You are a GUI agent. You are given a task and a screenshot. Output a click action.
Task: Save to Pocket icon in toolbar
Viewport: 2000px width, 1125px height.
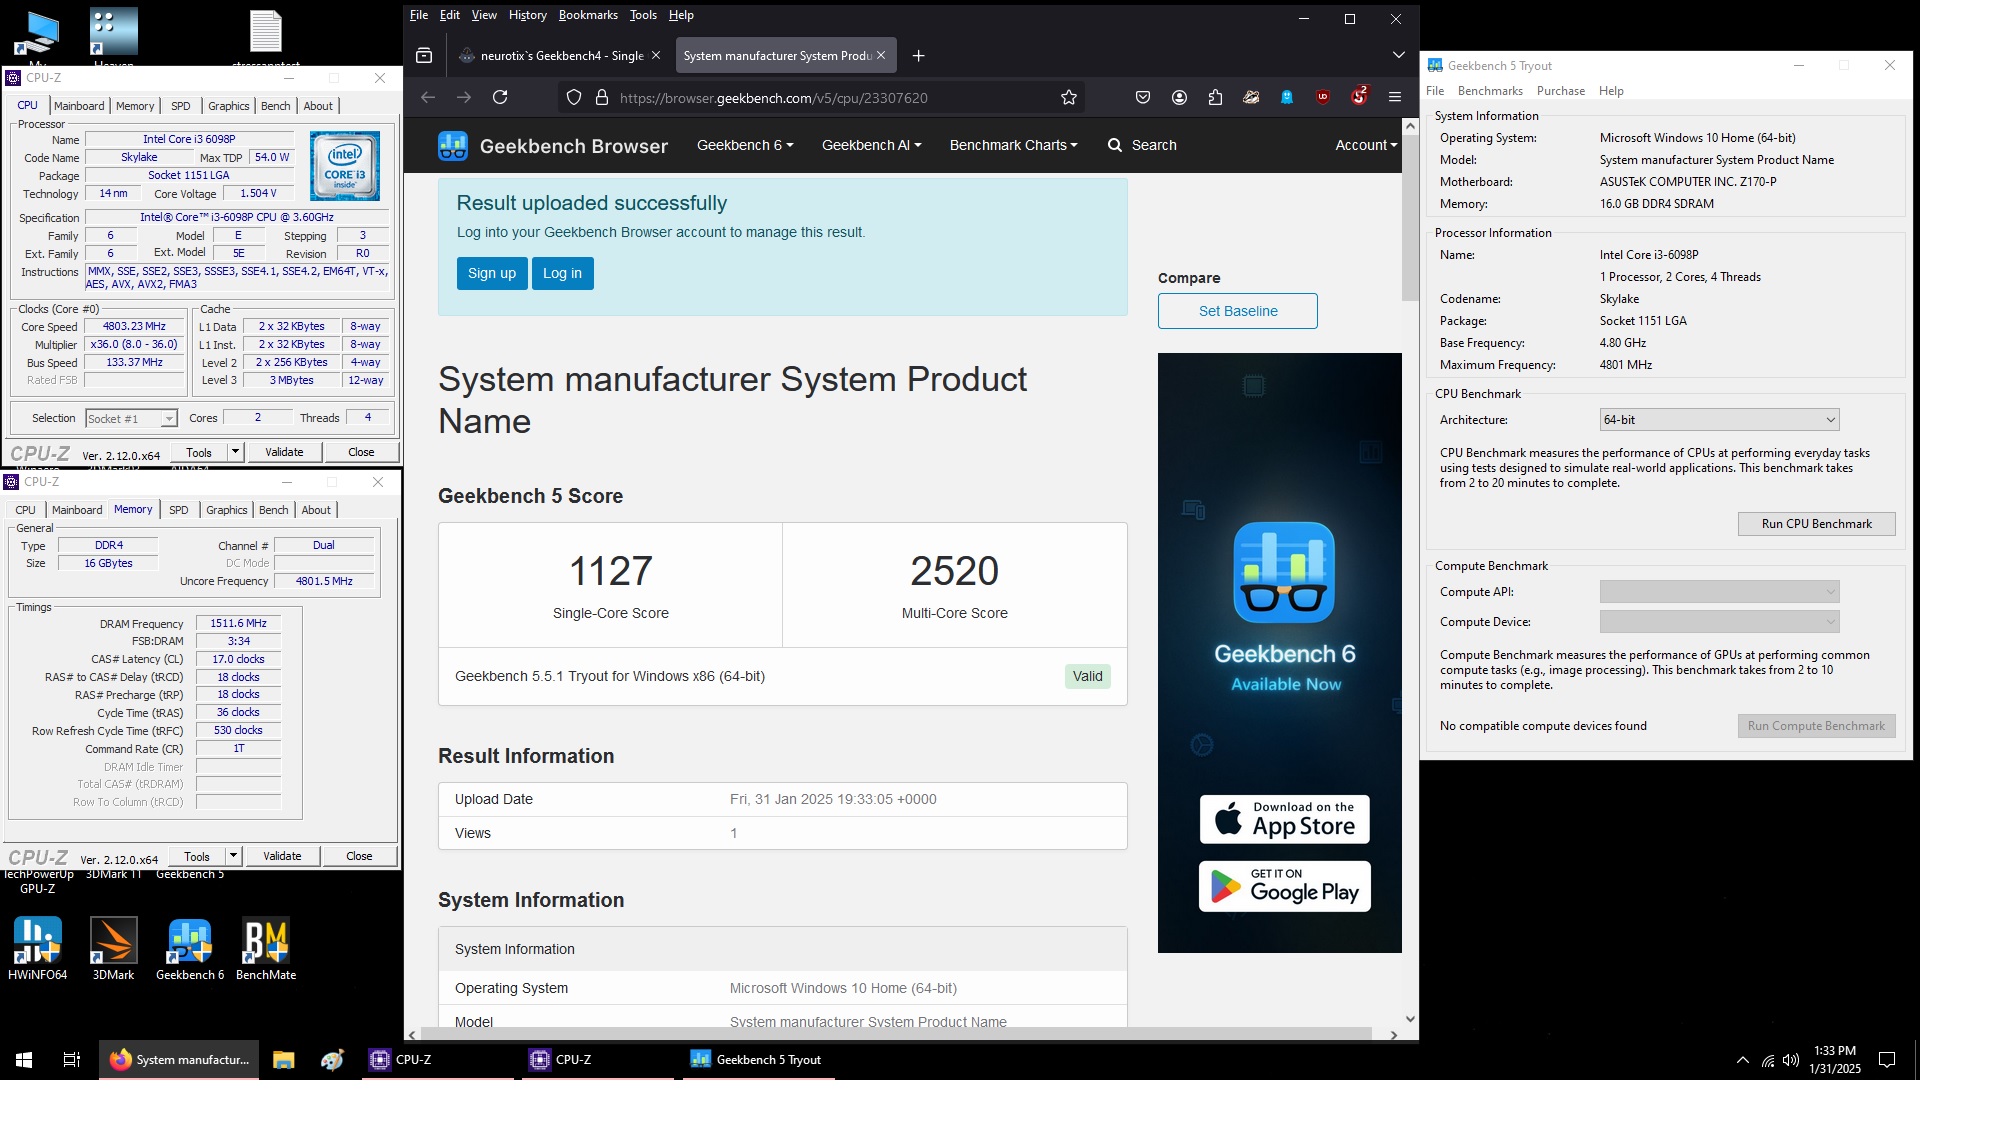point(1143,97)
